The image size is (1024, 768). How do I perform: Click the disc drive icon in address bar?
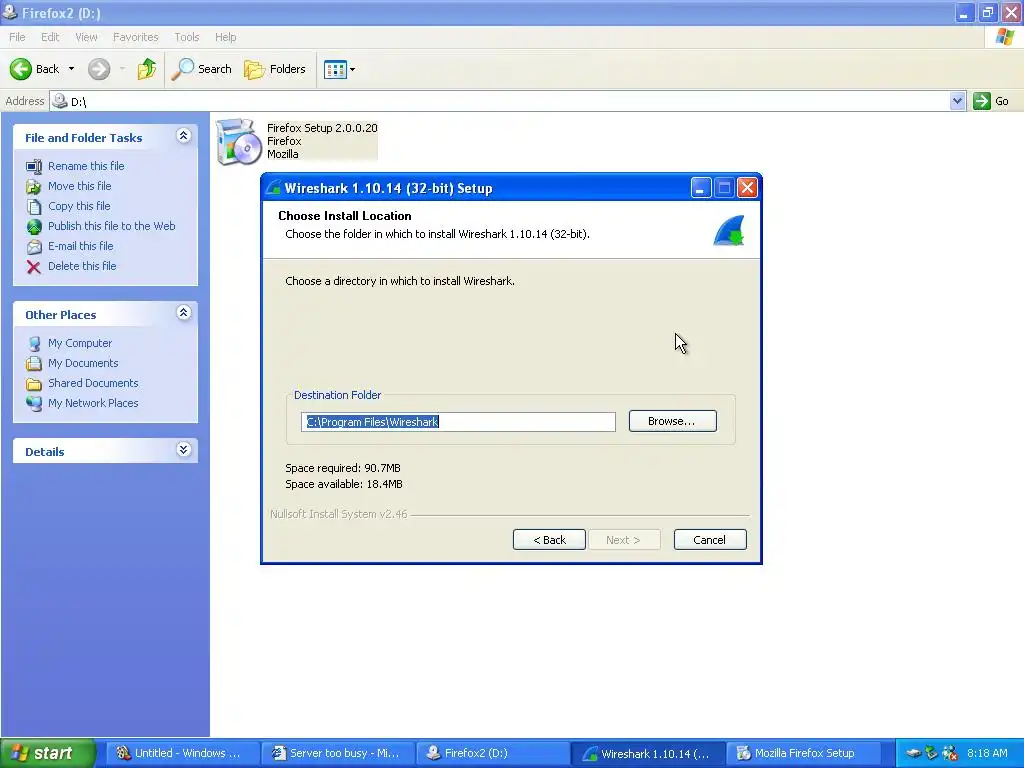coord(60,101)
